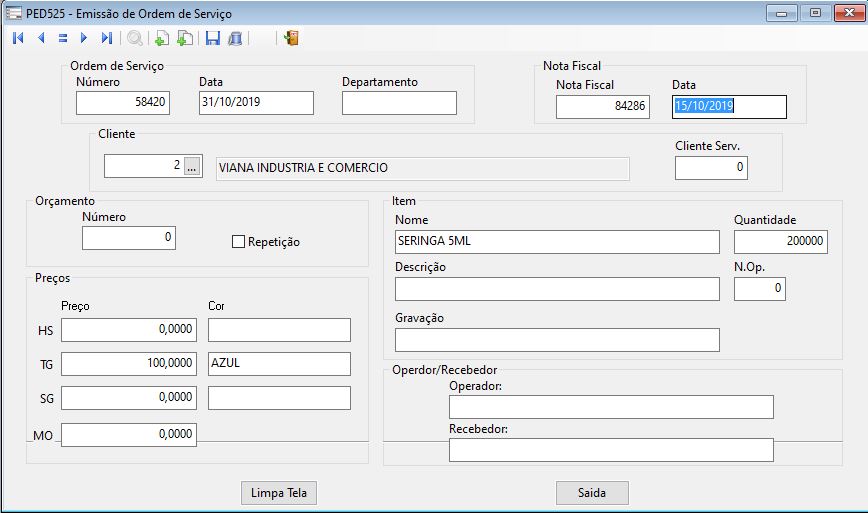Add a new record with first plus-page icon
Viewport: 868px width, 513px height.
tap(161, 38)
